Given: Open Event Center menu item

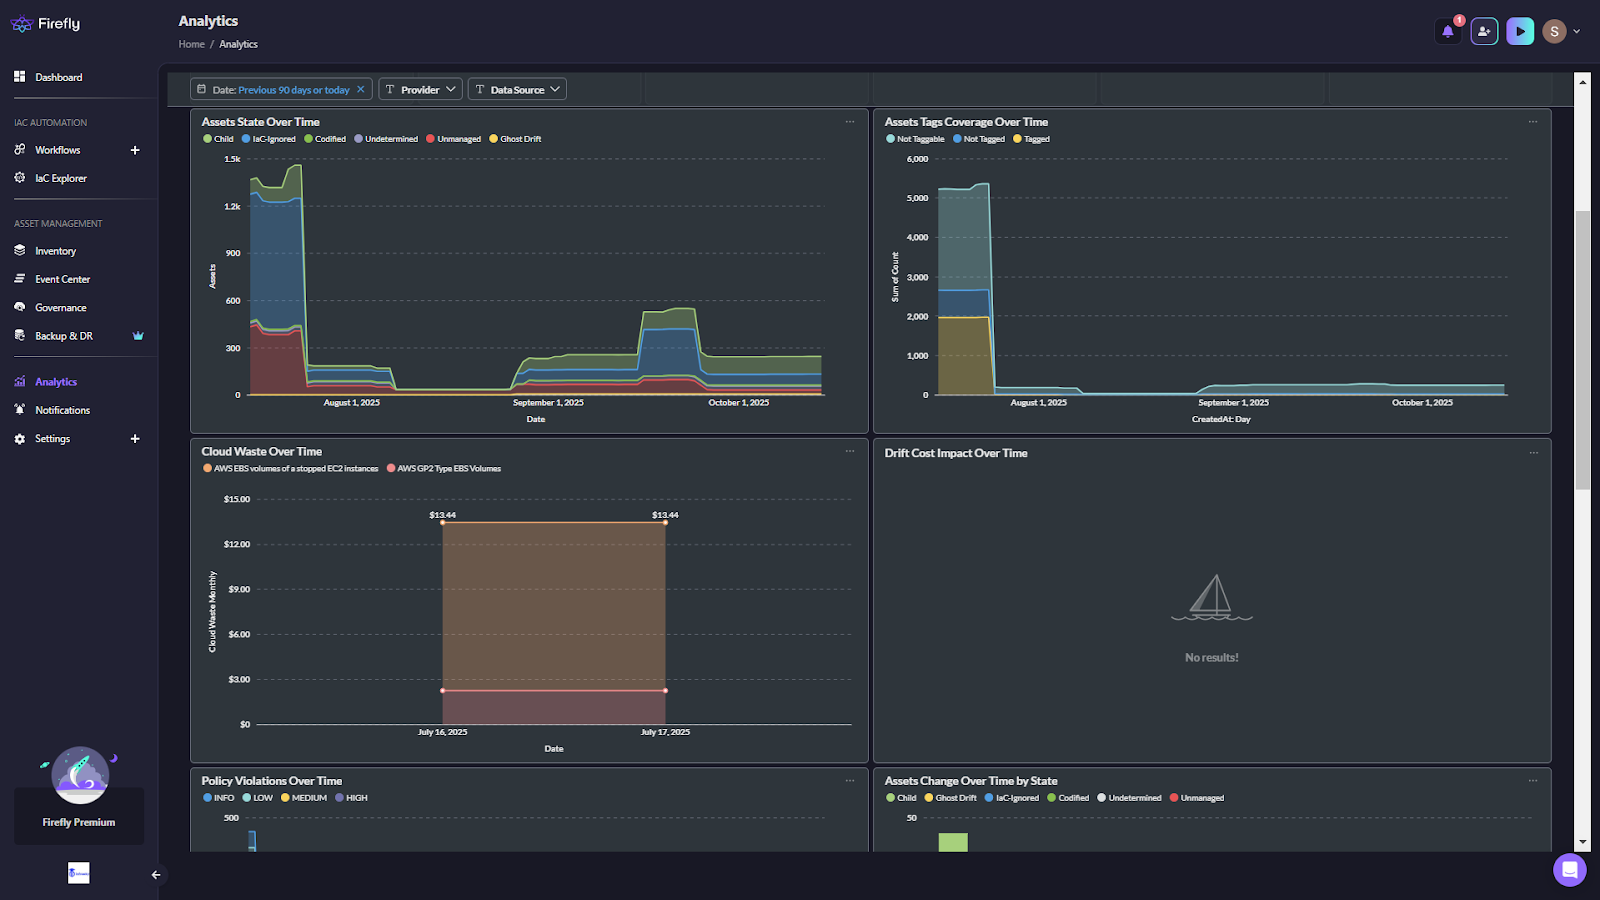Looking at the screenshot, I should point(63,279).
